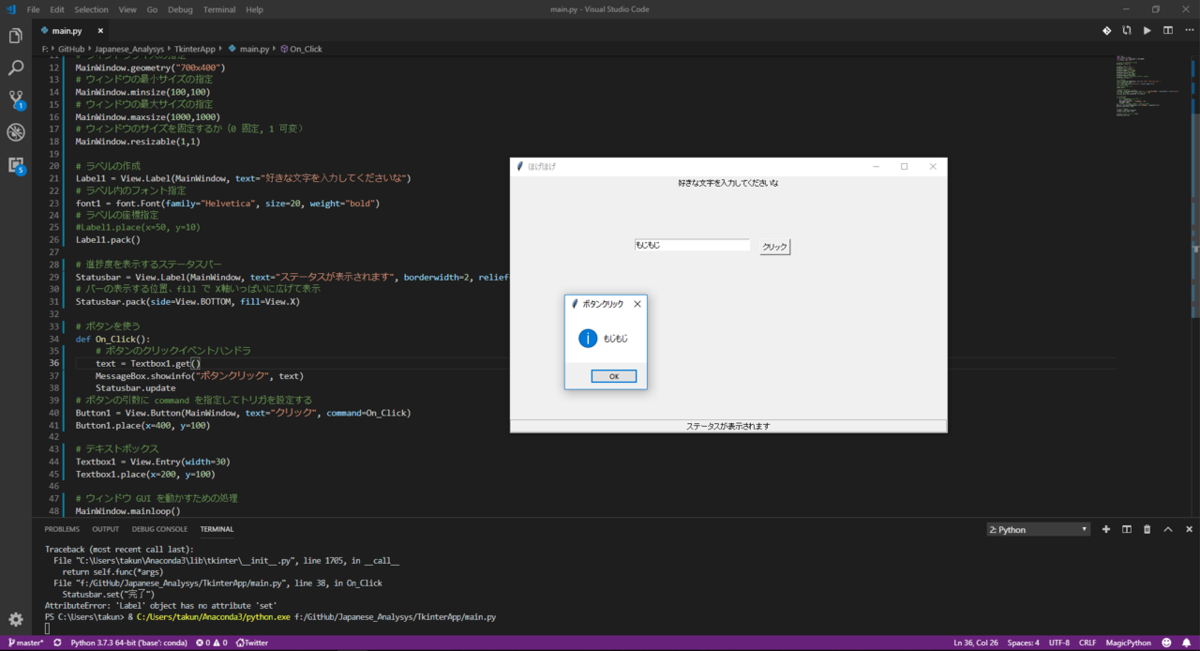
Task: Open the Source Control view
Action: click(16, 100)
